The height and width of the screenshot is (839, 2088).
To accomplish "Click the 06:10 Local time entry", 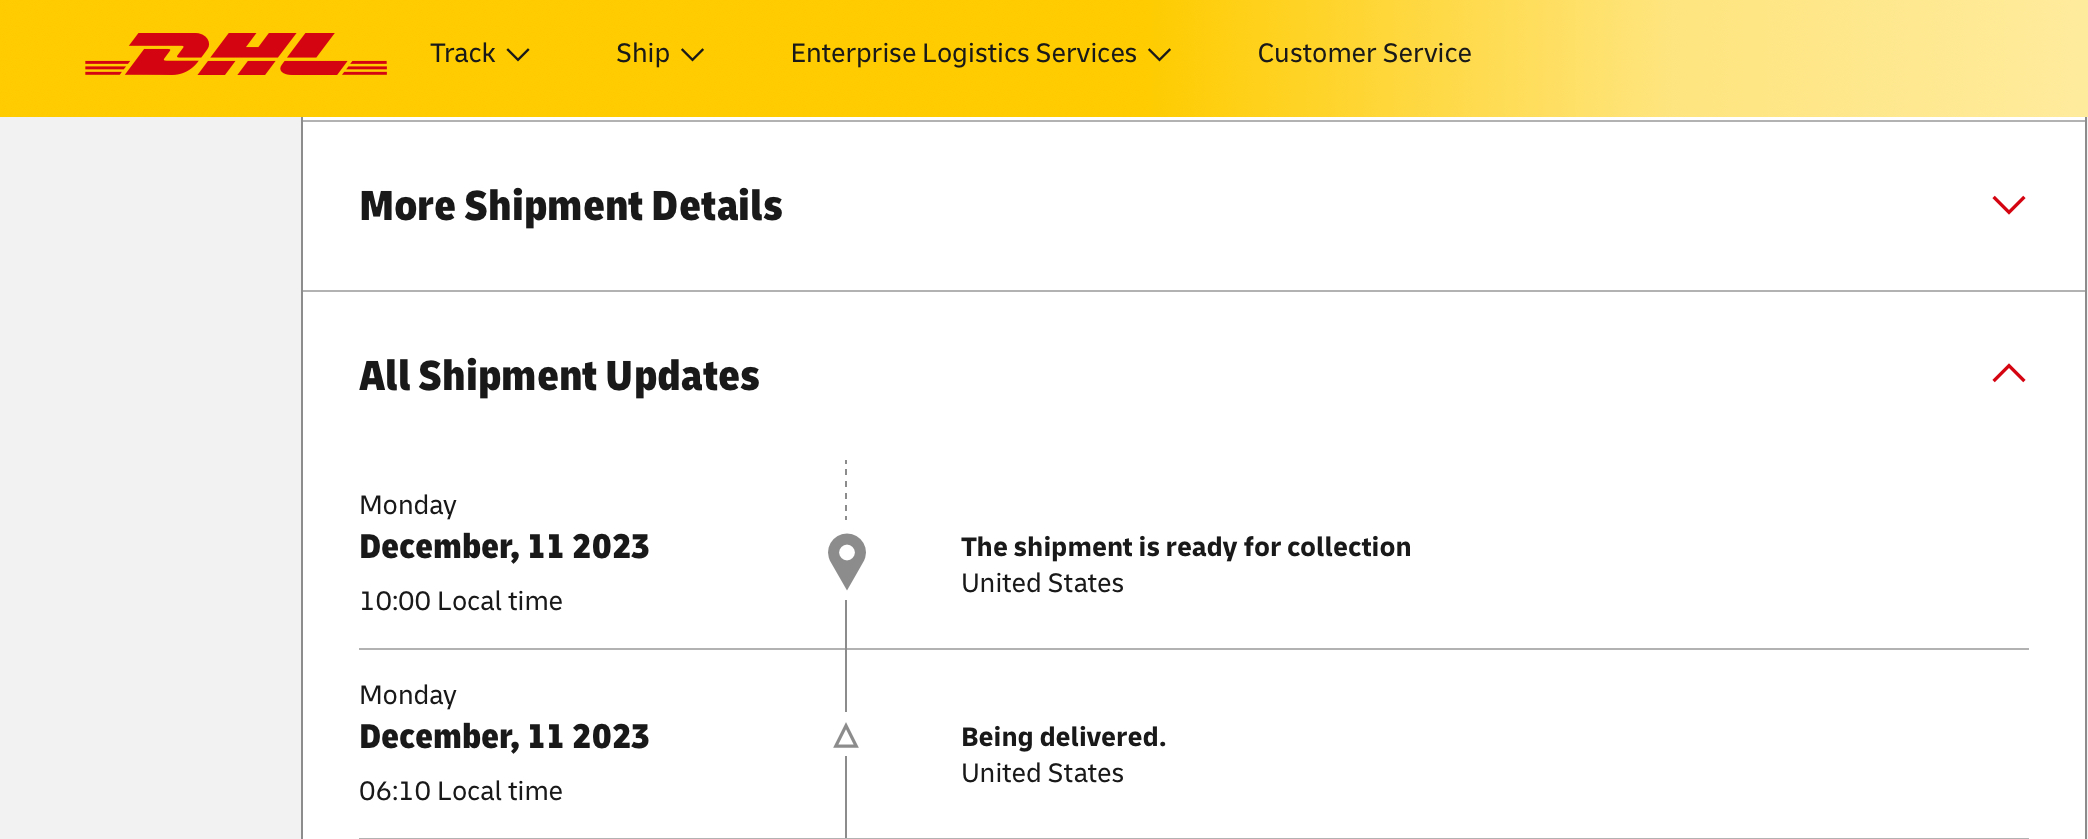I will (461, 791).
